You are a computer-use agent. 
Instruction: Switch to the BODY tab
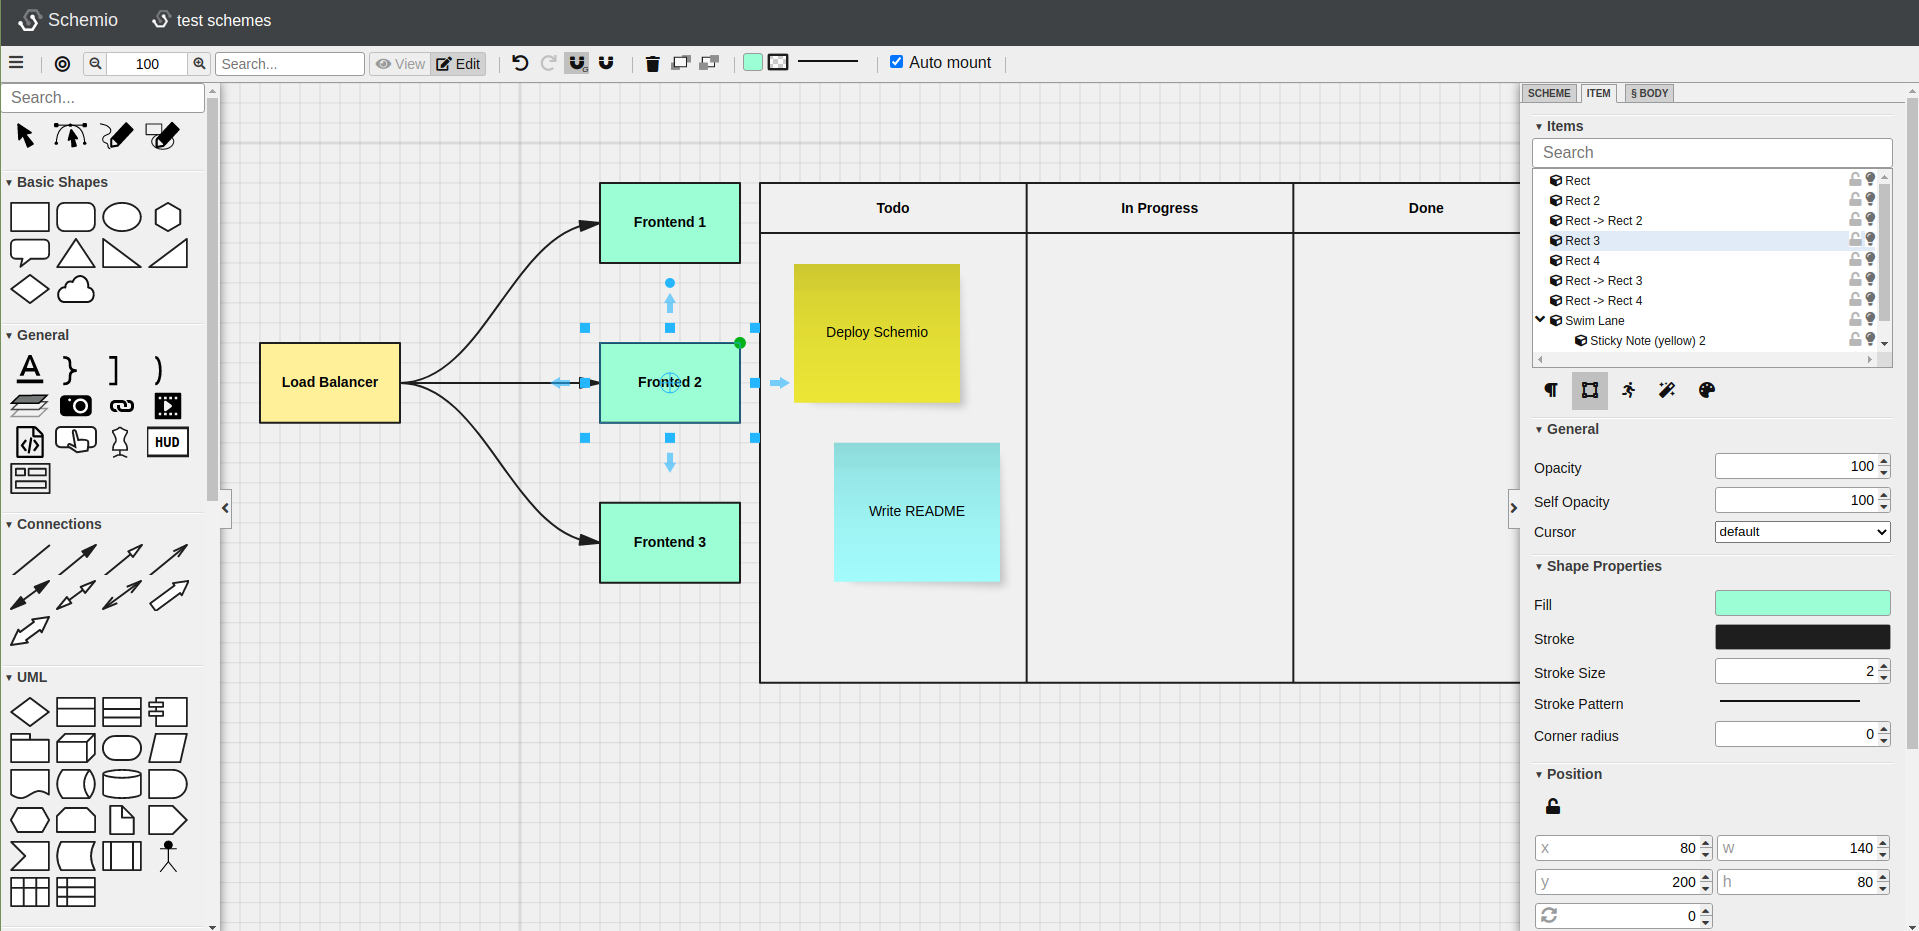(x=1650, y=93)
